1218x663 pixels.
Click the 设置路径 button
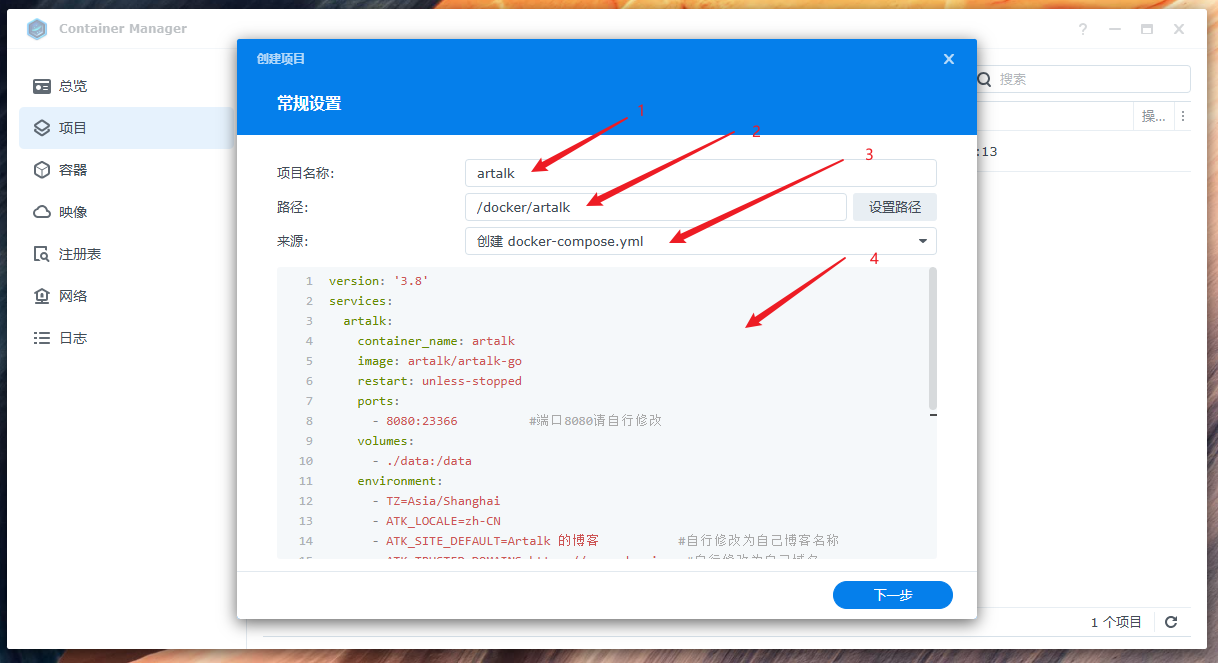(895, 207)
